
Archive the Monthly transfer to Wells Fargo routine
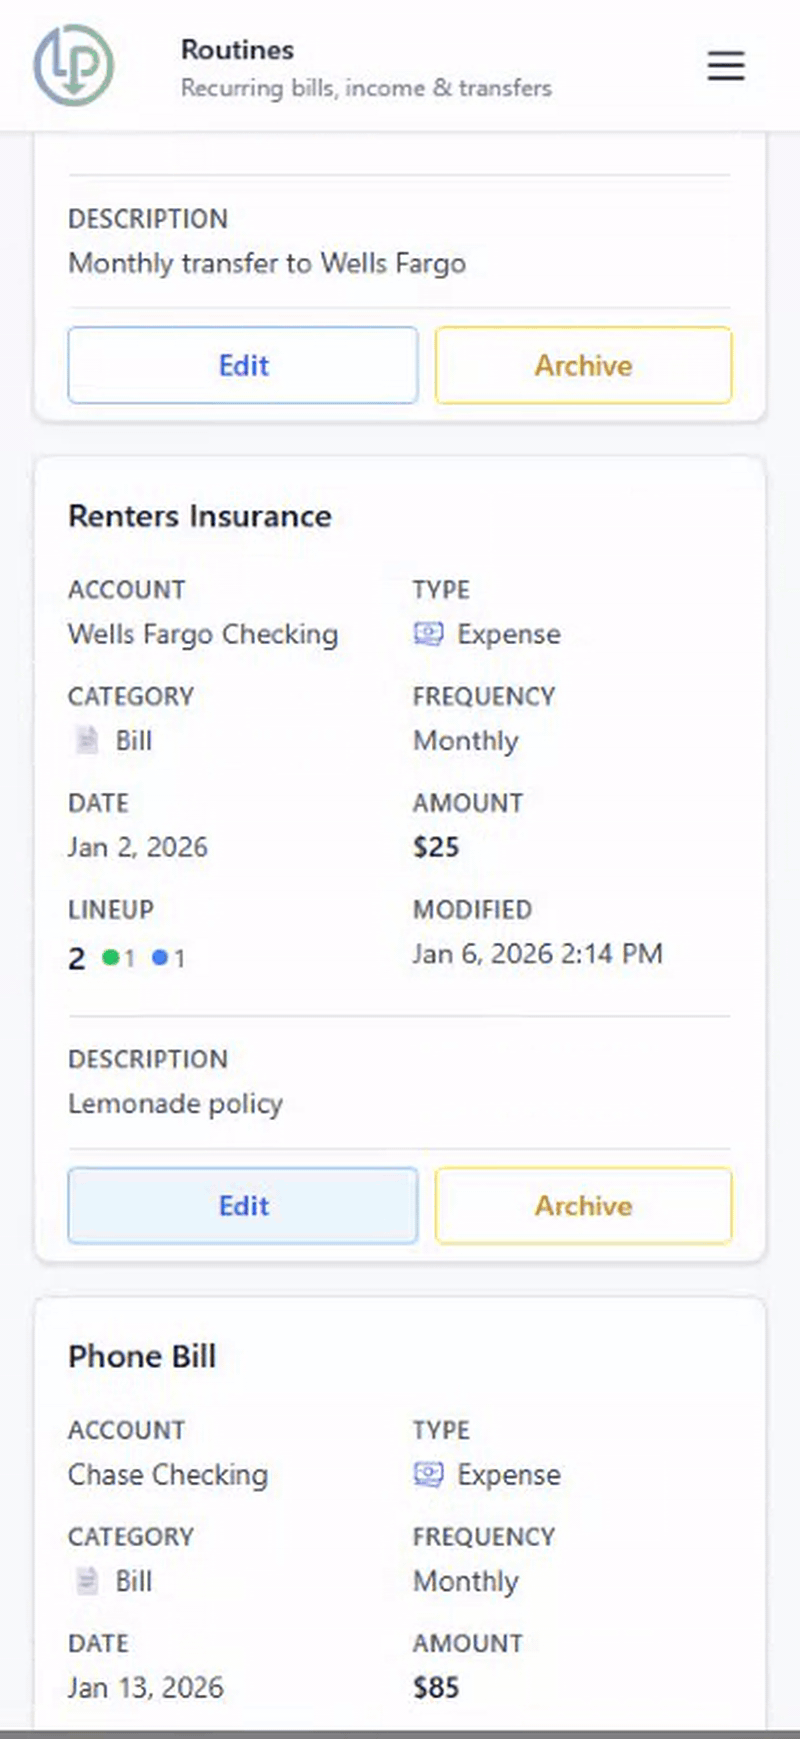click(x=583, y=365)
